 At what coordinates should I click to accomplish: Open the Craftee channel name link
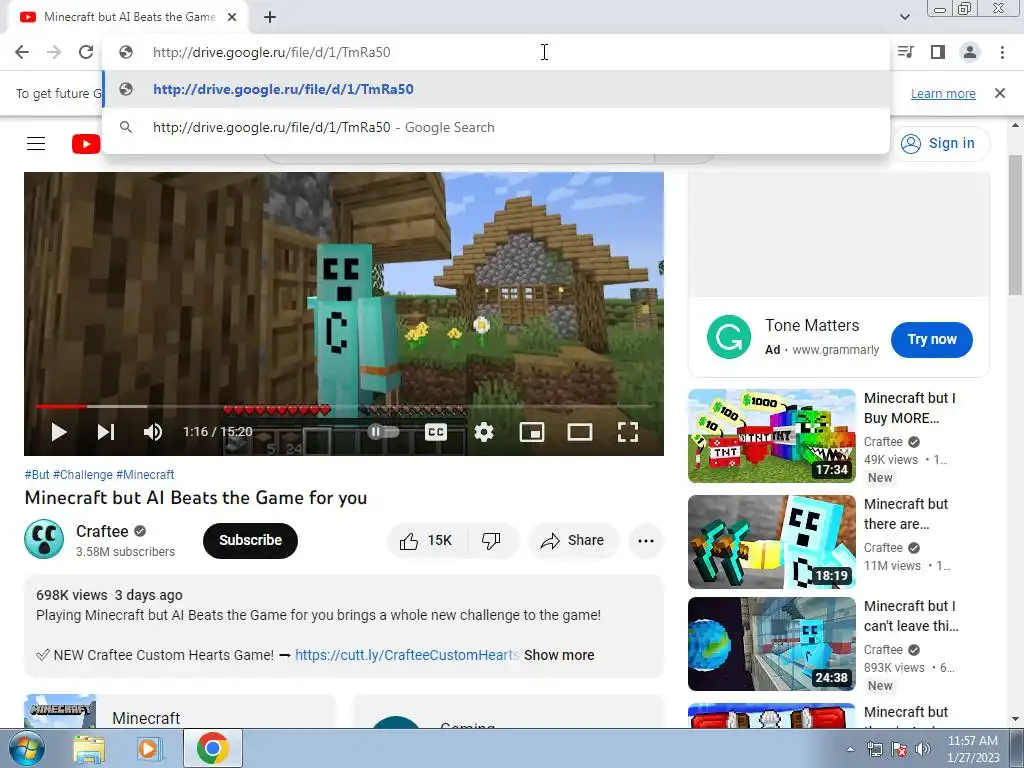pos(102,532)
